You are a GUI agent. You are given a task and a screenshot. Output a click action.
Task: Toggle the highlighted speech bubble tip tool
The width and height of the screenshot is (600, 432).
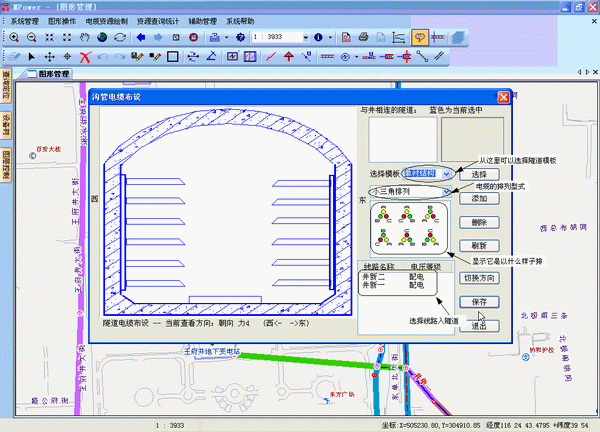pos(420,37)
